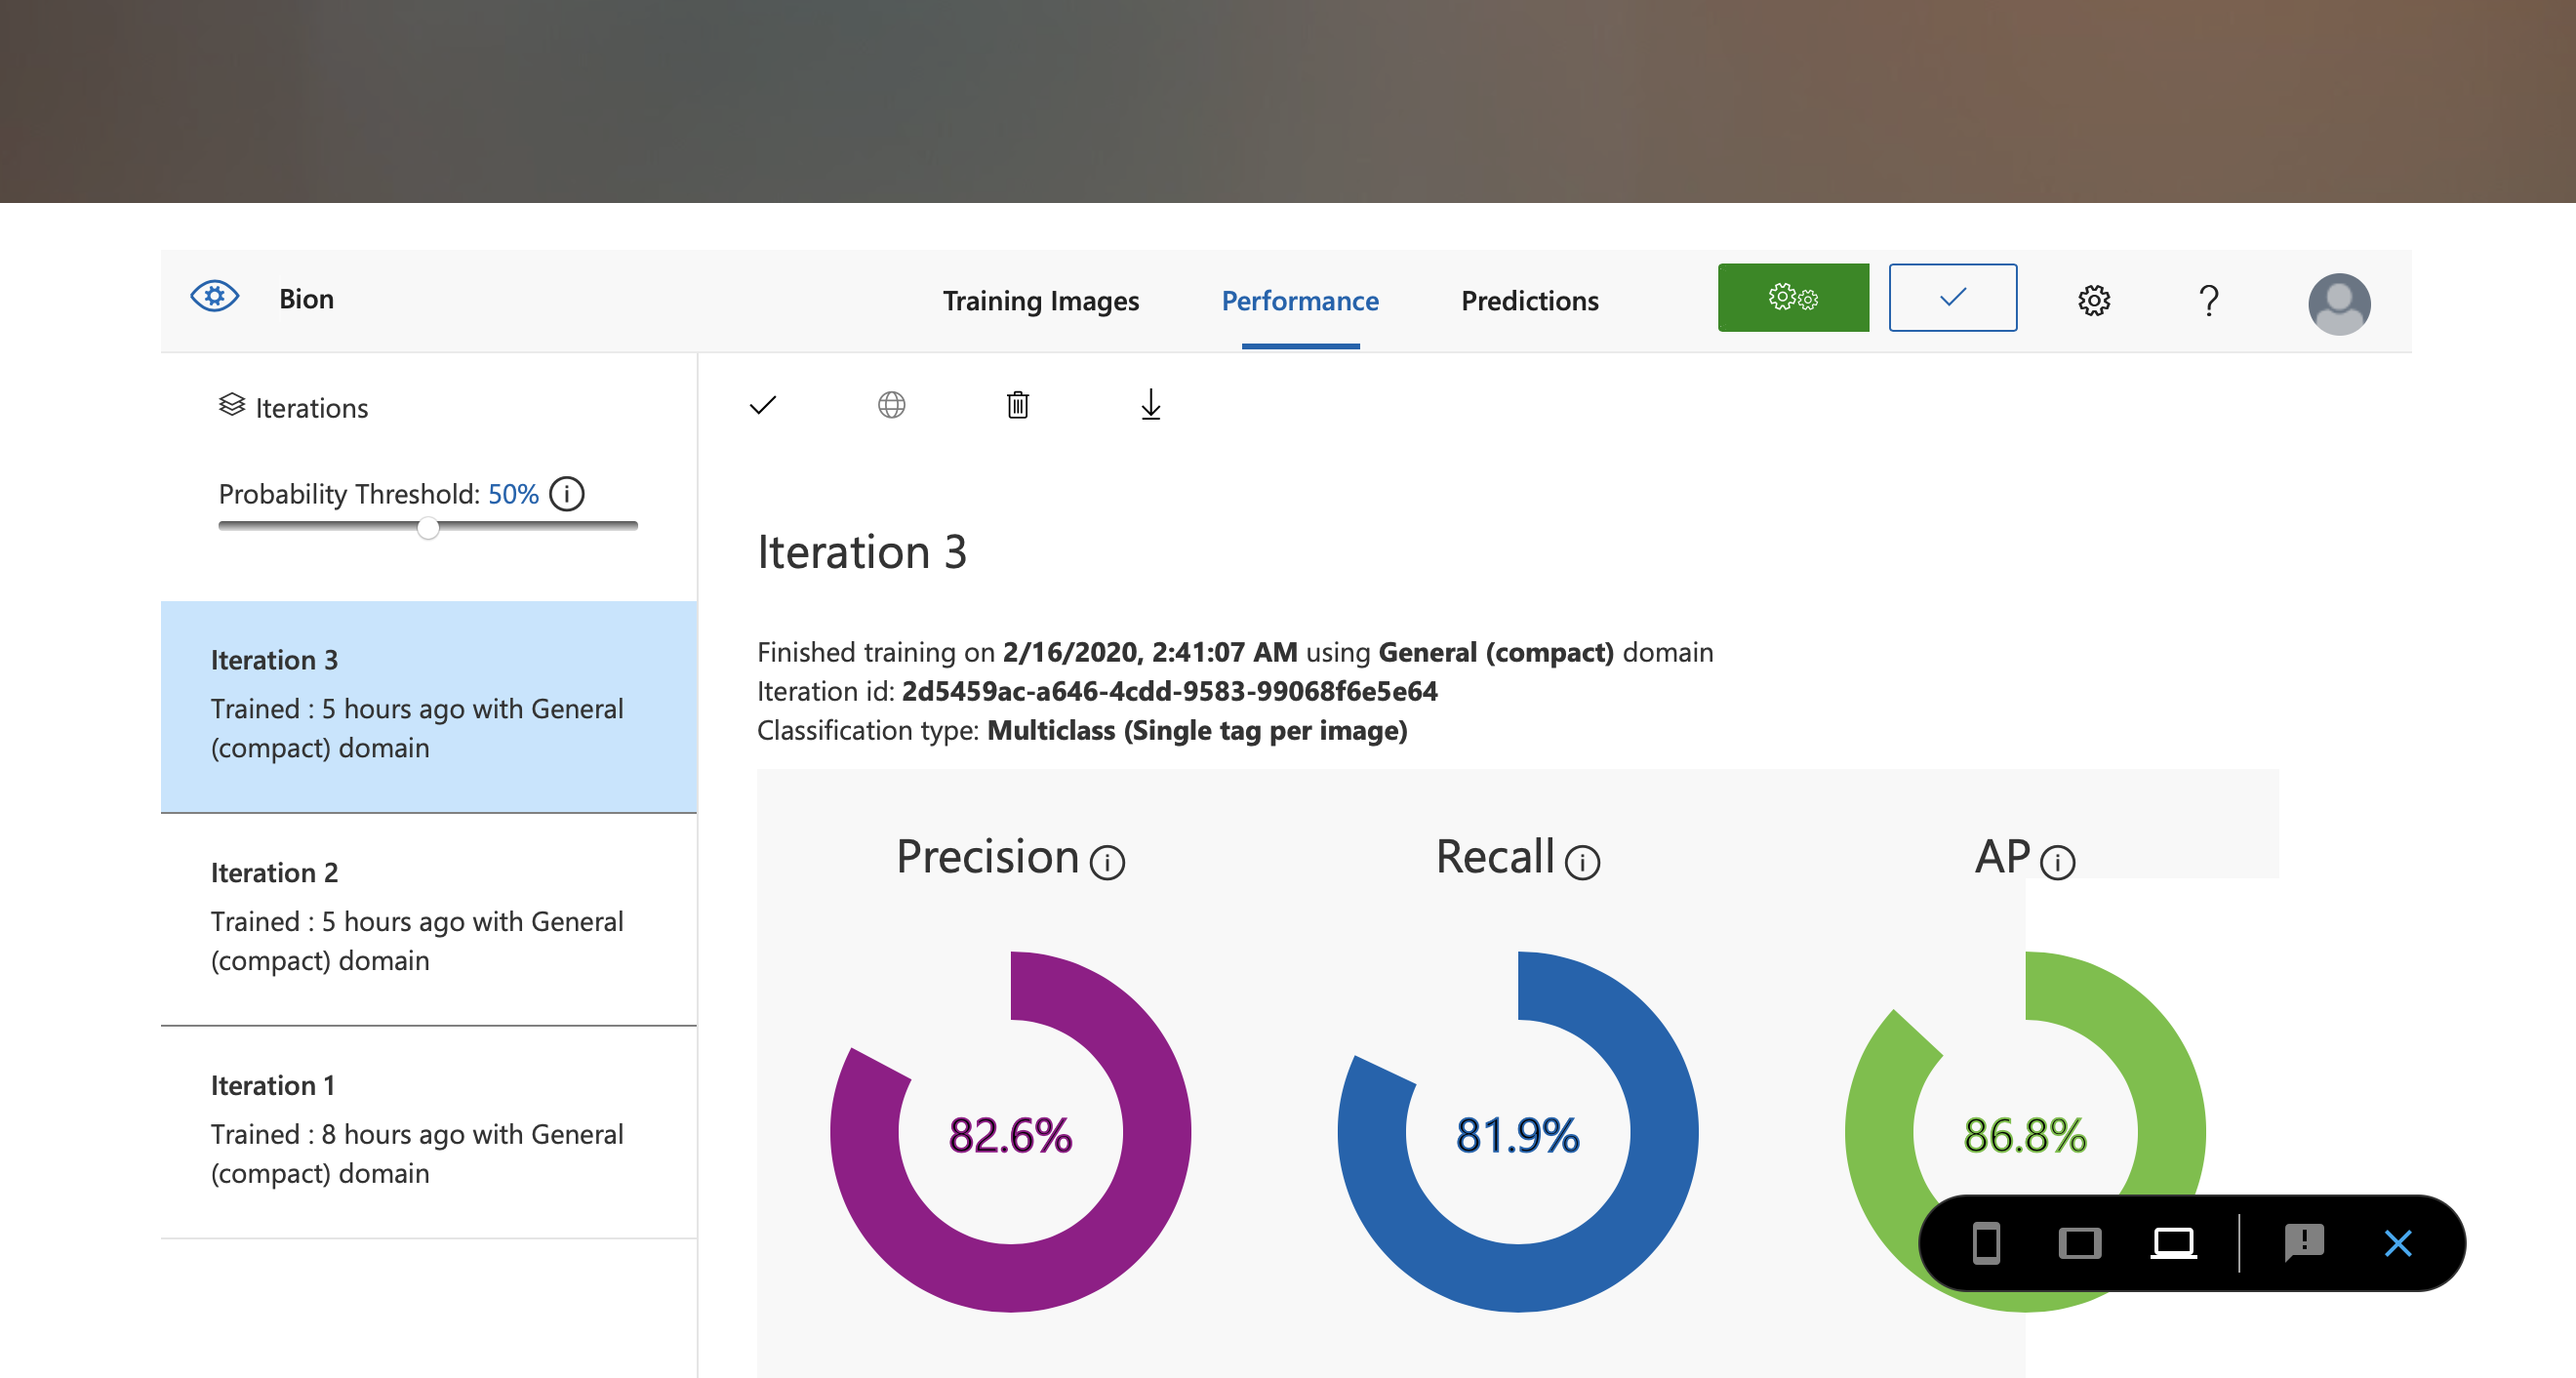2576x1378 pixels.
Task: Click the Recall info icon
Action: pyautogui.click(x=1582, y=862)
